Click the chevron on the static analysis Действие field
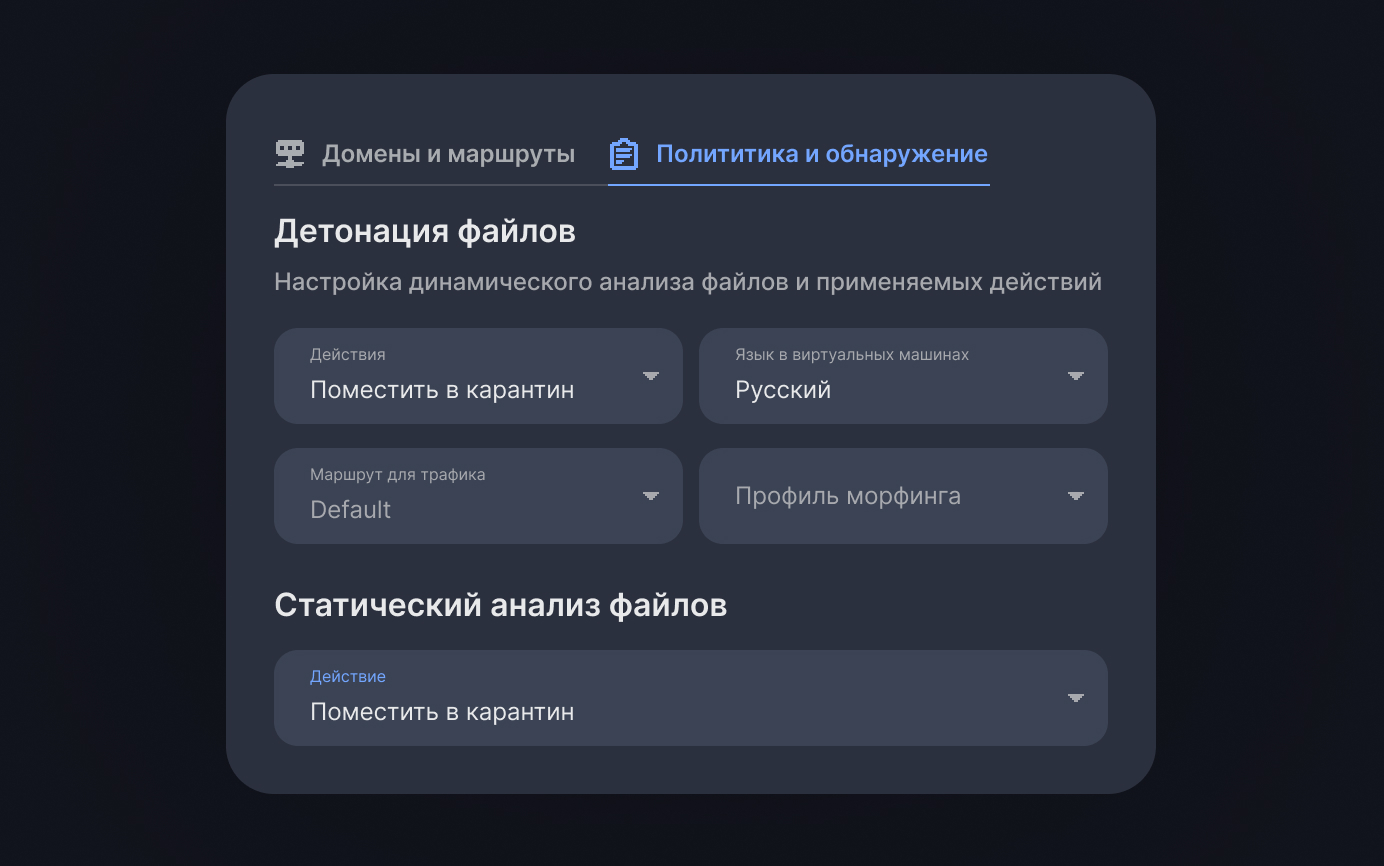The image size is (1384, 866). coord(1076,698)
